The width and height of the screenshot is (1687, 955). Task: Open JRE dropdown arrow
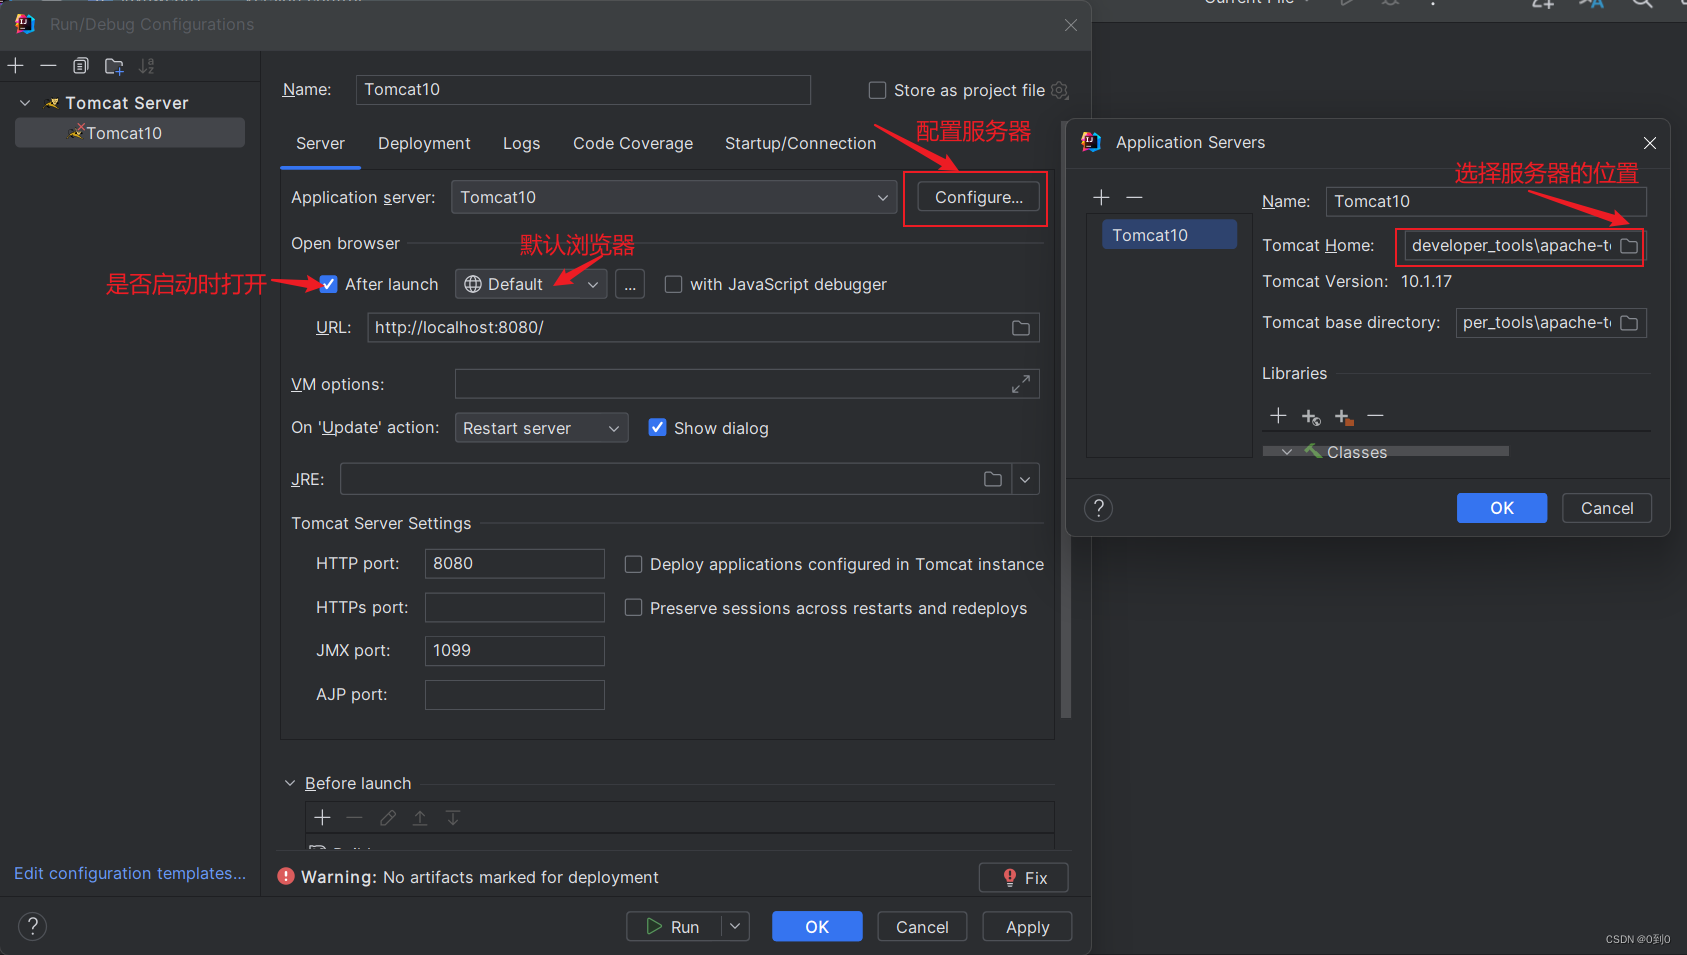point(1025,479)
